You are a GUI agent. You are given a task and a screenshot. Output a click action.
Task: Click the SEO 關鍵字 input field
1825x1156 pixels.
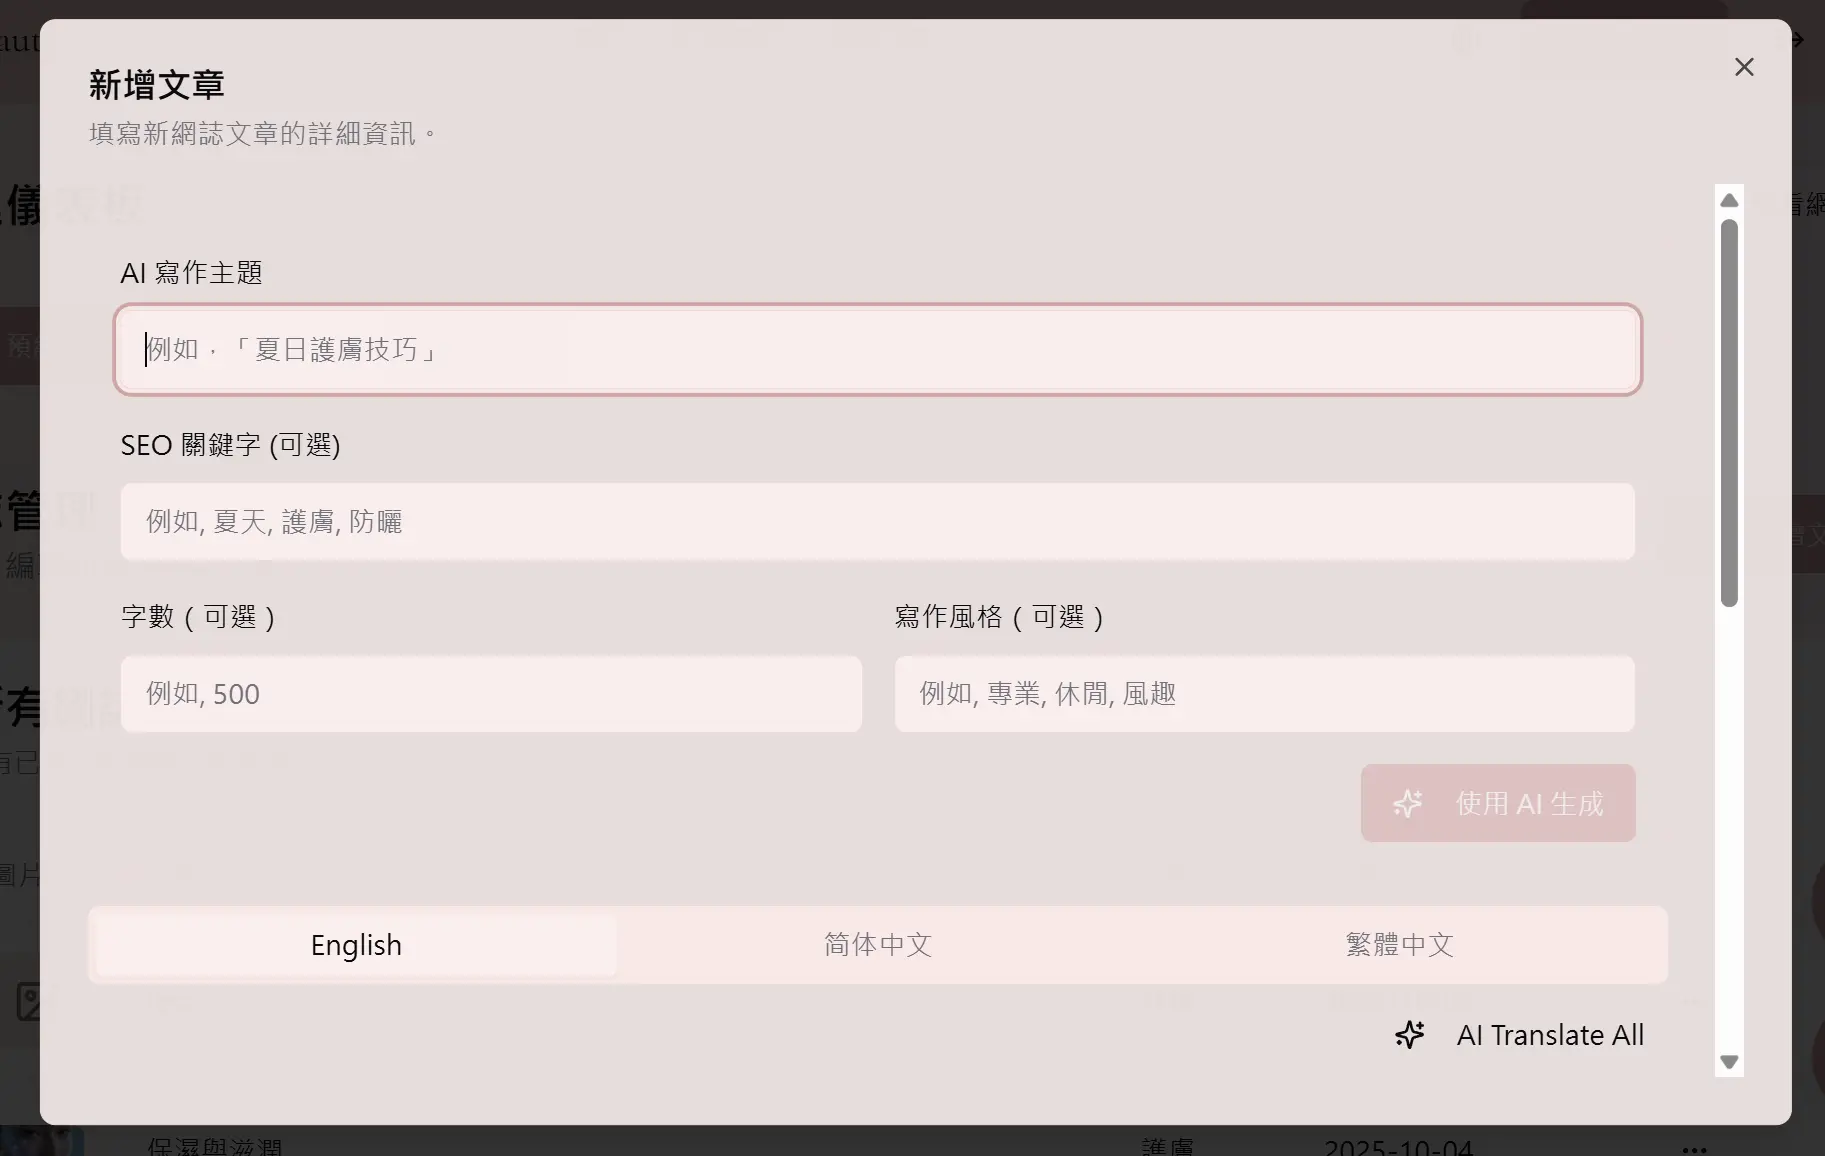click(x=877, y=522)
